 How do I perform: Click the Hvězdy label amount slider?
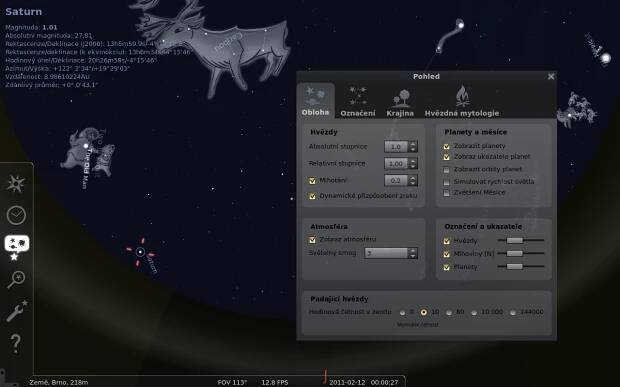tap(520, 240)
